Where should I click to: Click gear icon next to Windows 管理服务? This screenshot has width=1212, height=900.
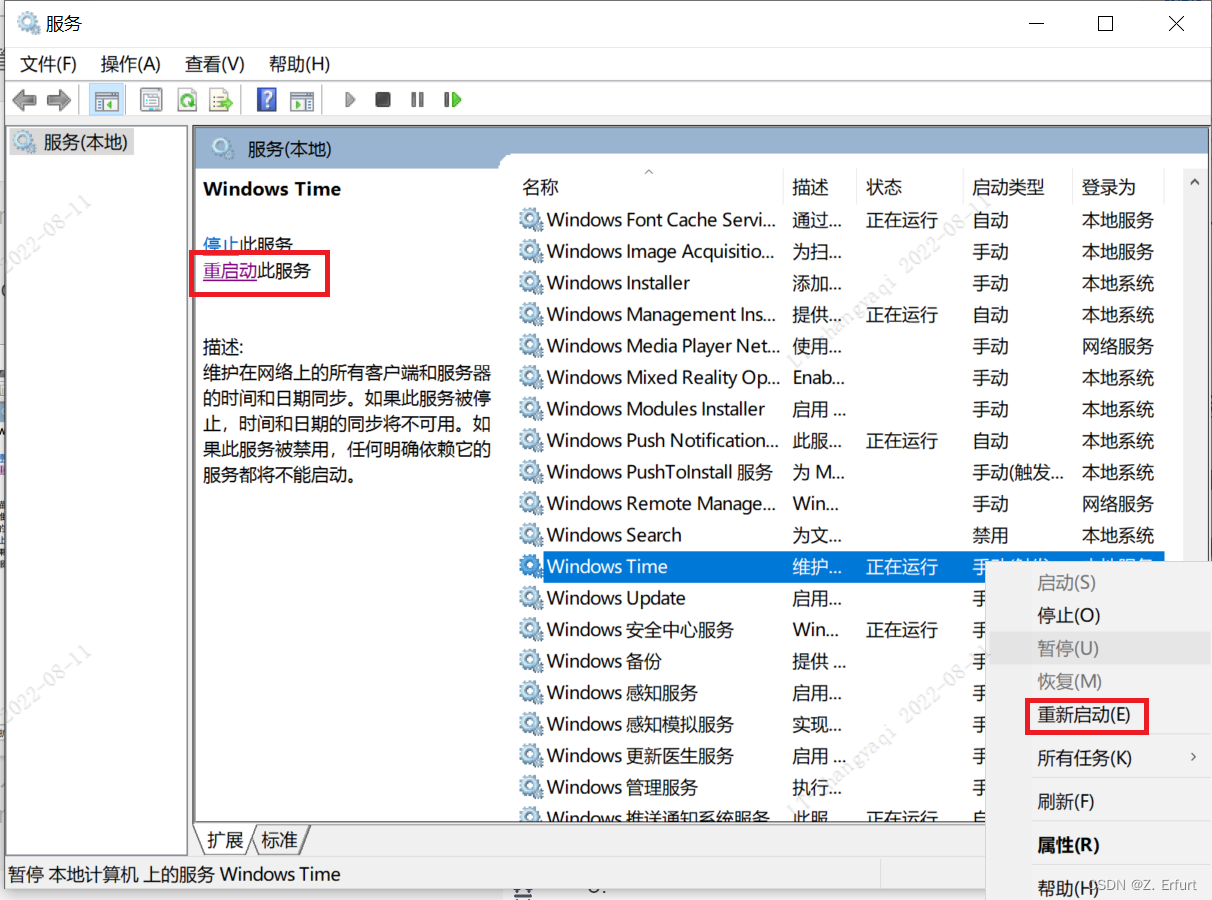(531, 787)
